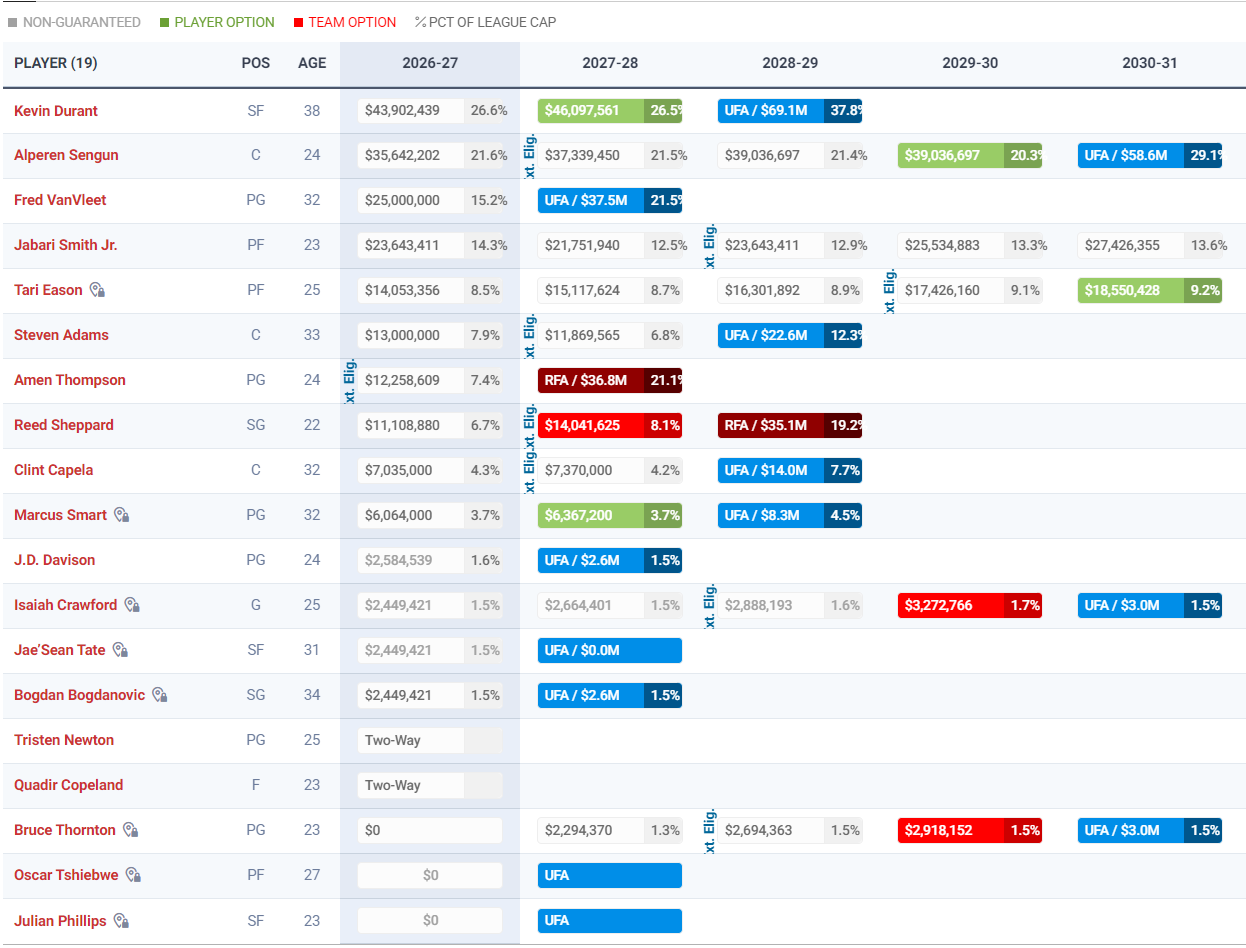Click the tag icon next to Marcus Smart

[121, 515]
